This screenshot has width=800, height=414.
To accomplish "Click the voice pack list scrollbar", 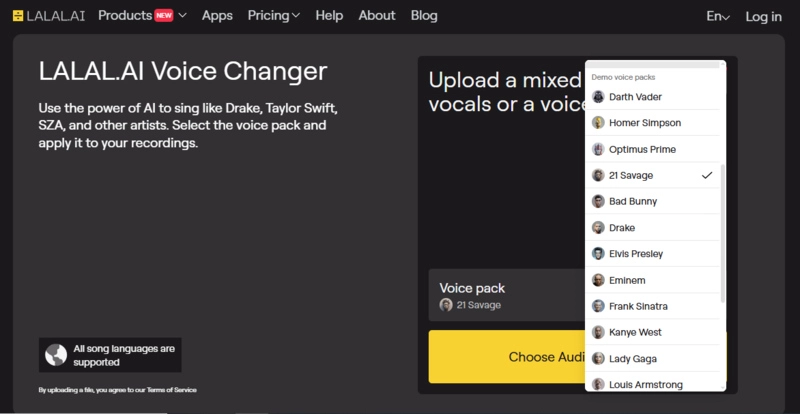I will [x=722, y=233].
